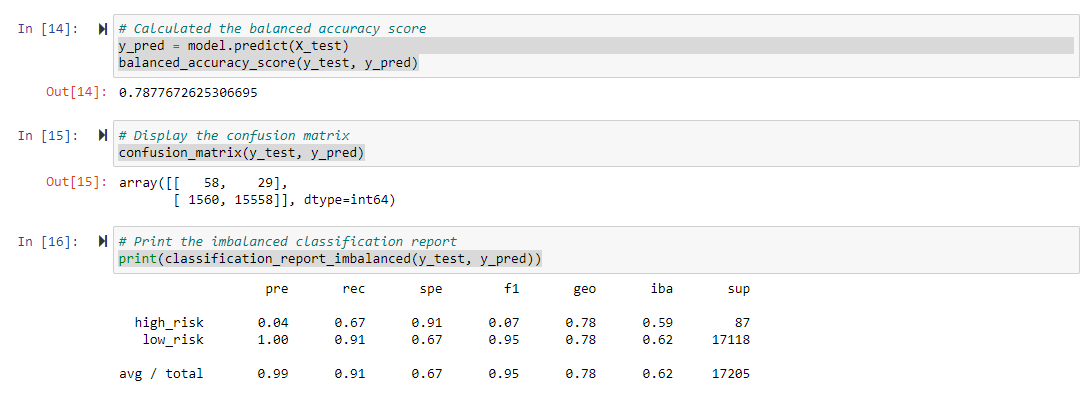Image resolution: width=1090 pixels, height=405 pixels.
Task: Click the 'avg / total' row label
Action: [x=161, y=374]
